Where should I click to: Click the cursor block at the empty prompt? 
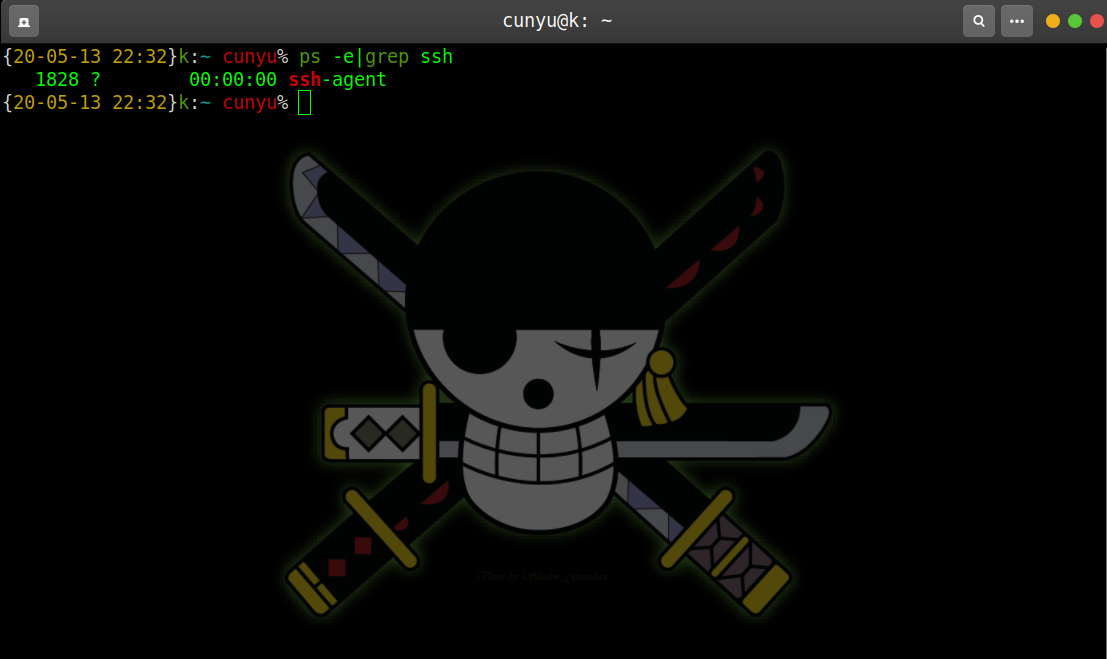click(x=304, y=103)
